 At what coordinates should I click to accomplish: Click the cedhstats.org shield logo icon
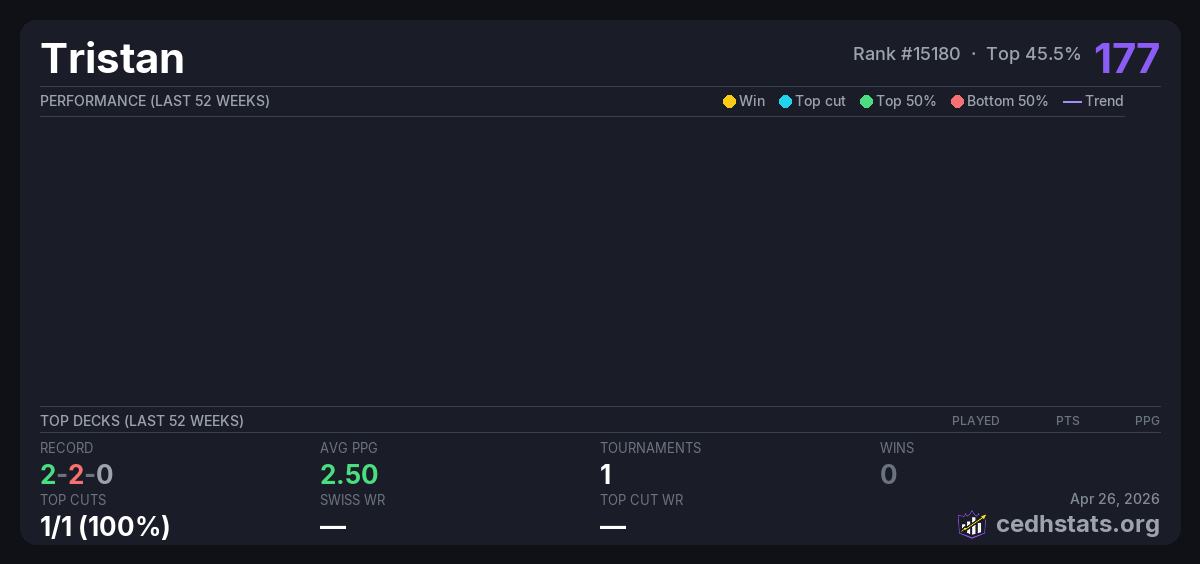[972, 524]
